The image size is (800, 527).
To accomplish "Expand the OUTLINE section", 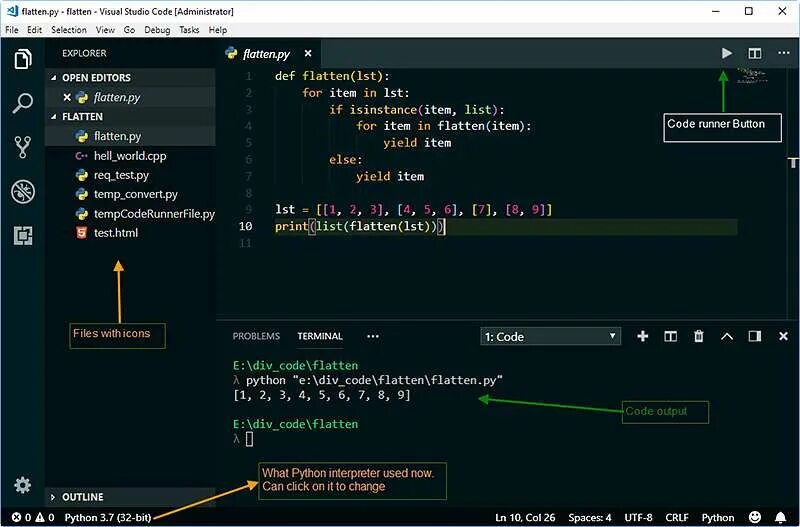I will point(131,496).
